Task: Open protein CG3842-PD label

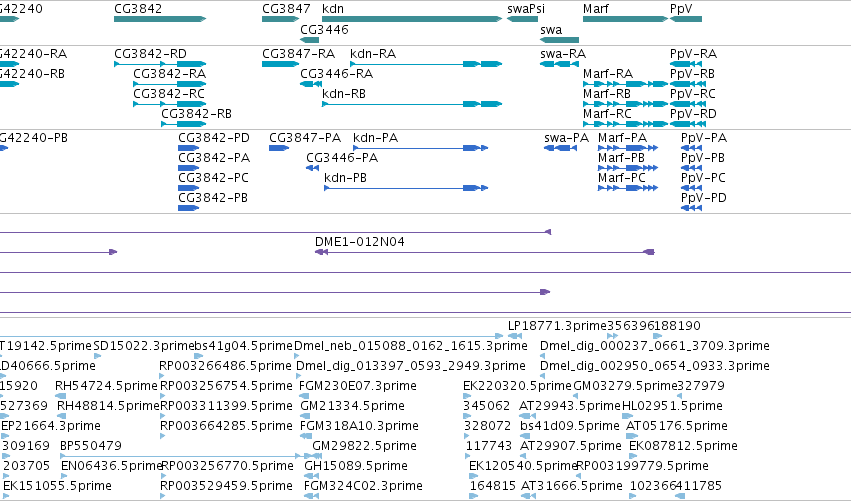Action: coord(214,138)
